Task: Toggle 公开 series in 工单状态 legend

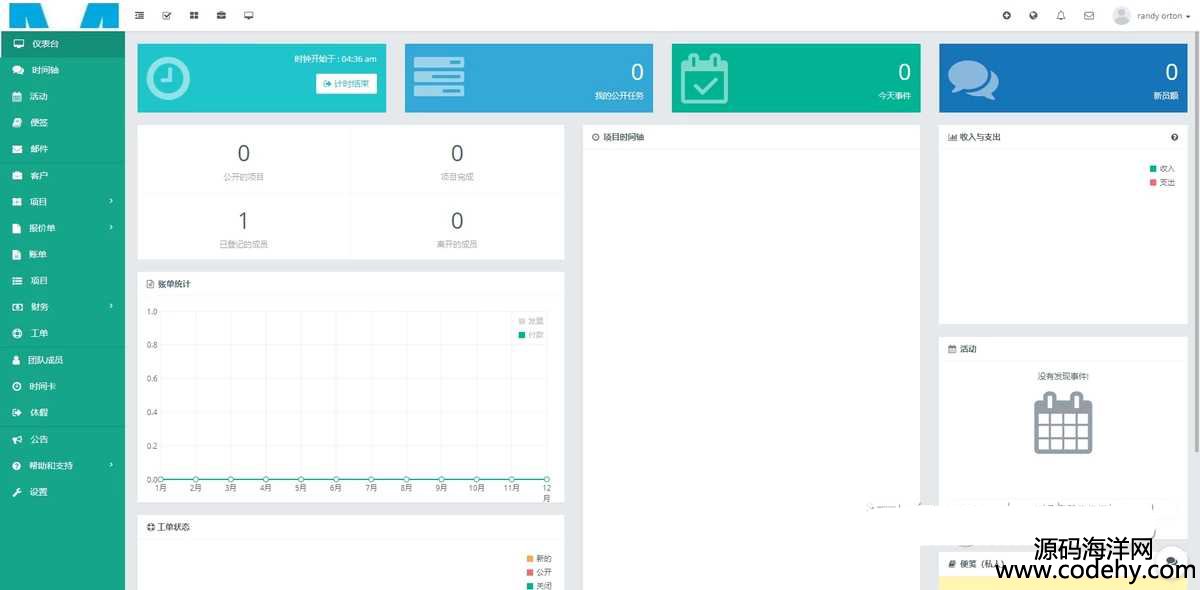Action: (x=539, y=572)
